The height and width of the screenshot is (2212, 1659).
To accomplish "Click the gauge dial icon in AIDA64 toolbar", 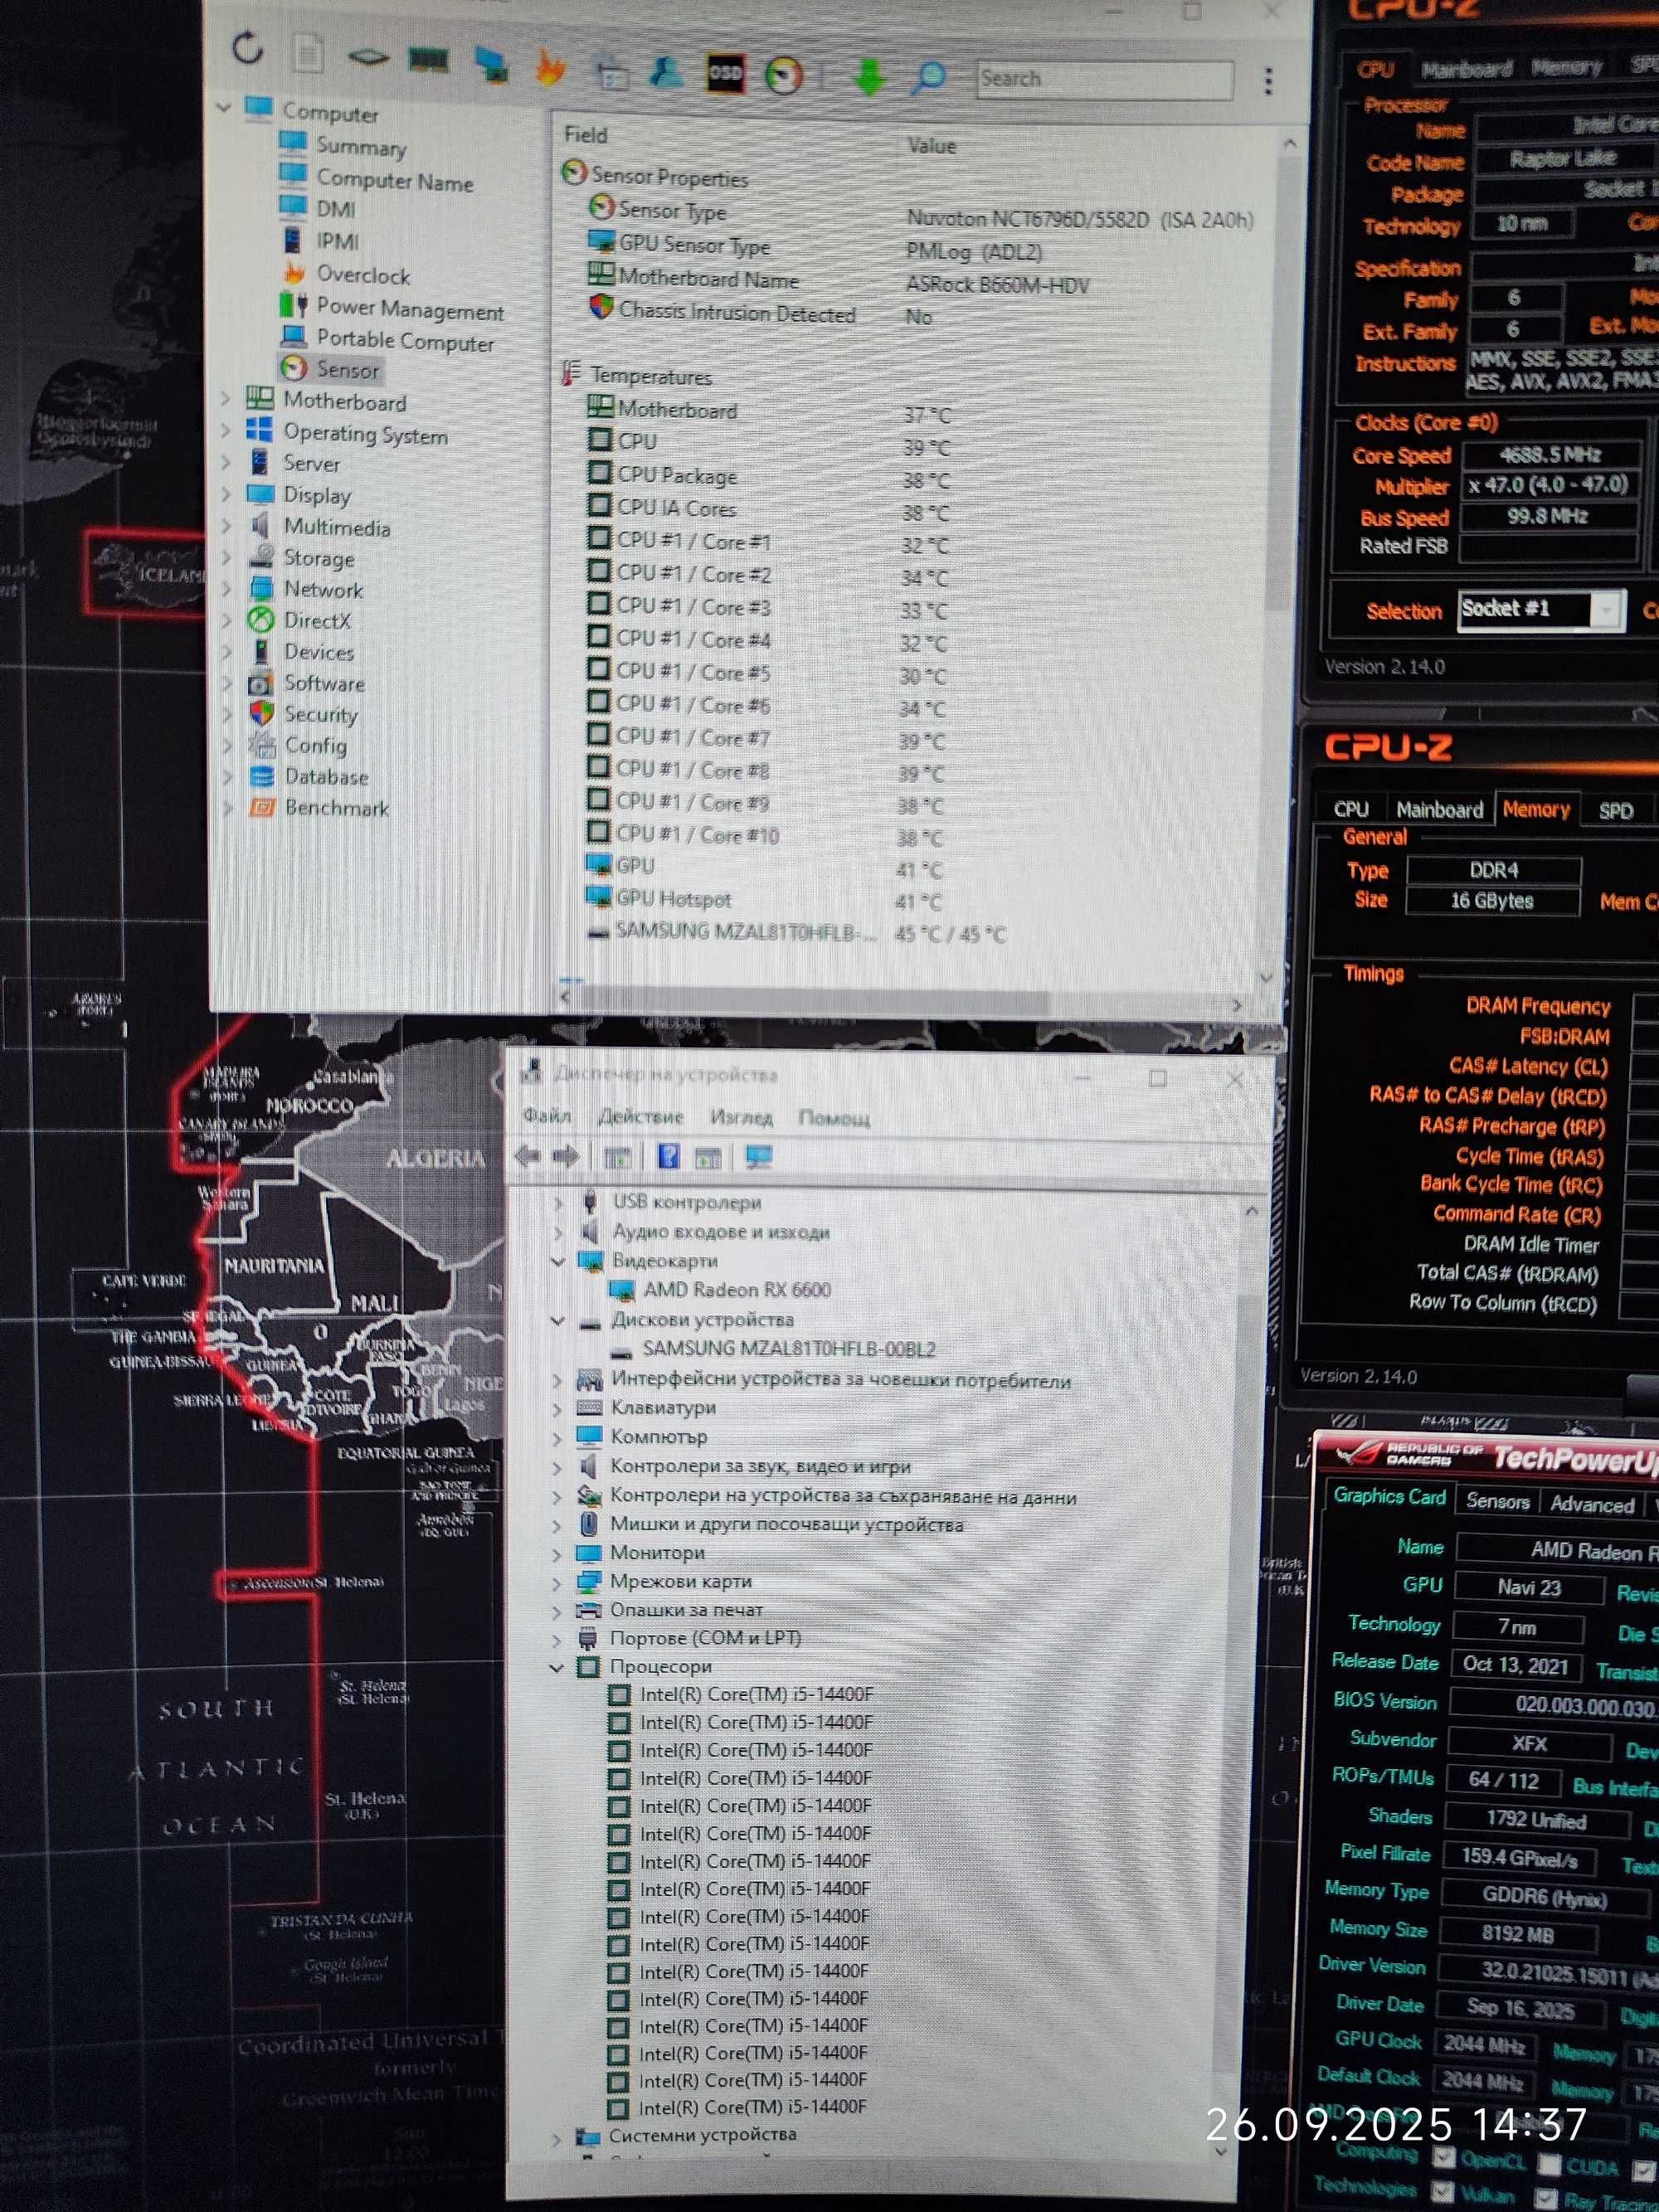I will point(784,75).
